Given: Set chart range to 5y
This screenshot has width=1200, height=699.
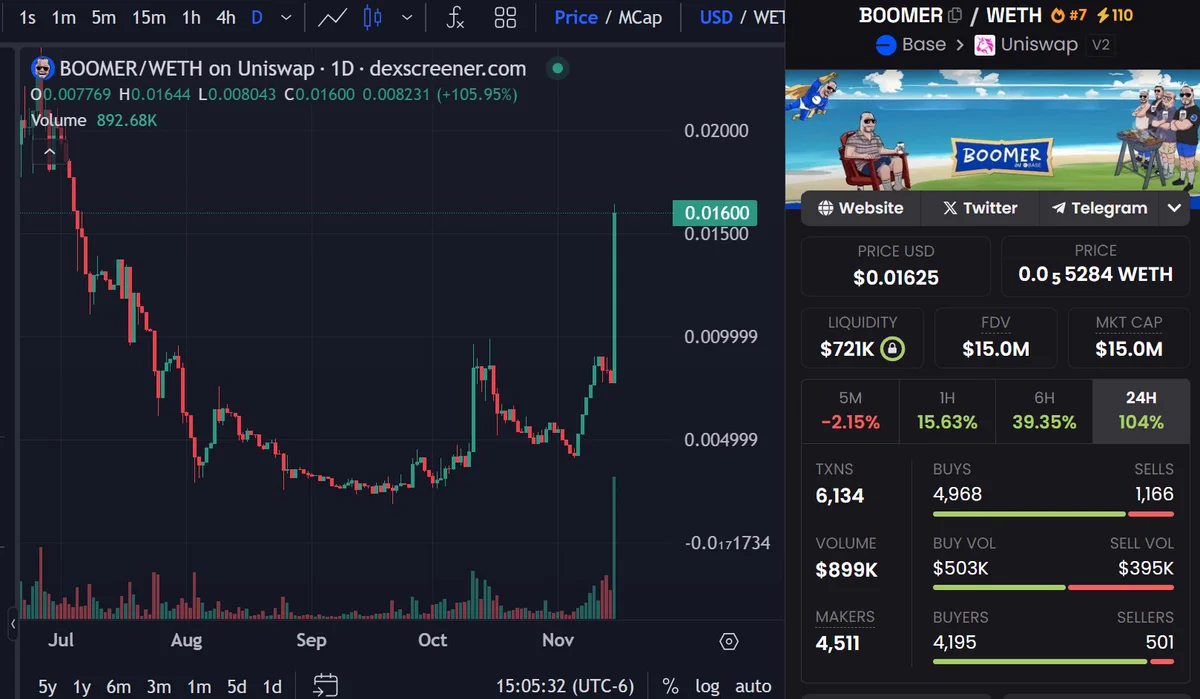Looking at the screenshot, I should [48, 686].
